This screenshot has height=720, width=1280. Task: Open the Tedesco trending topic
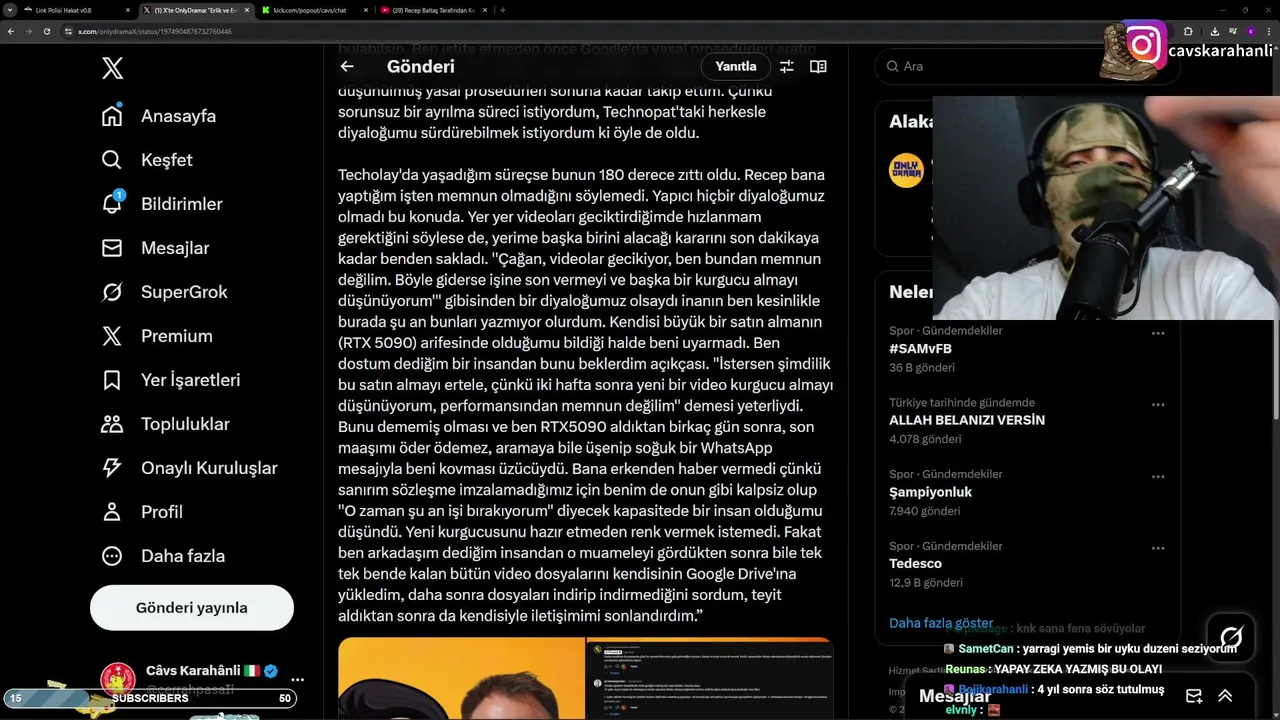915,564
